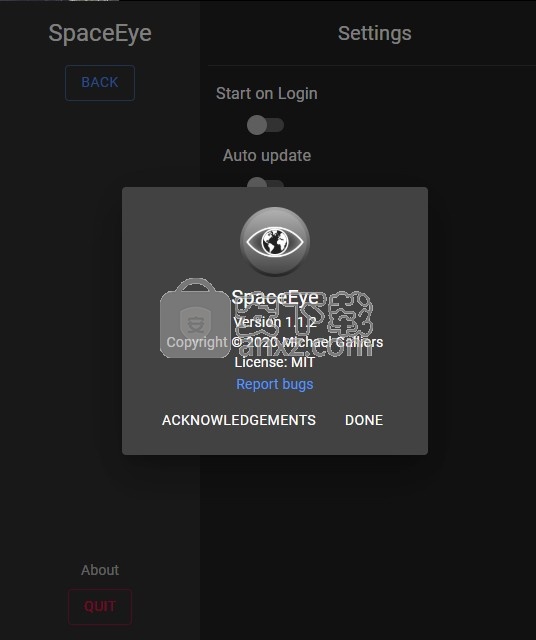This screenshot has width=536, height=640.
Task: Toggle the Start on Login switch
Action: pyautogui.click(x=265, y=125)
